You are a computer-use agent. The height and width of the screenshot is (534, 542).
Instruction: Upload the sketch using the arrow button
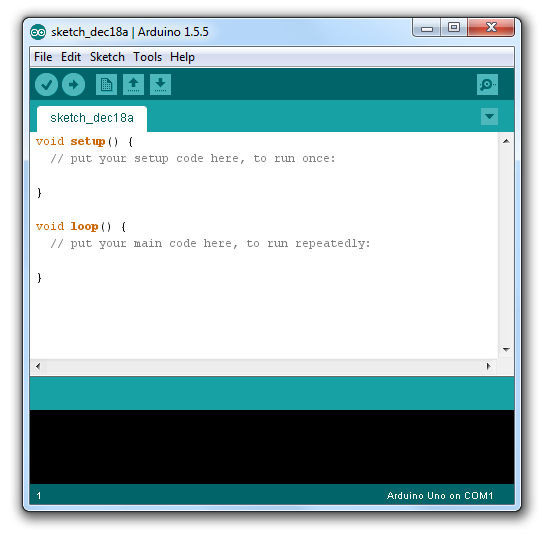(73, 85)
